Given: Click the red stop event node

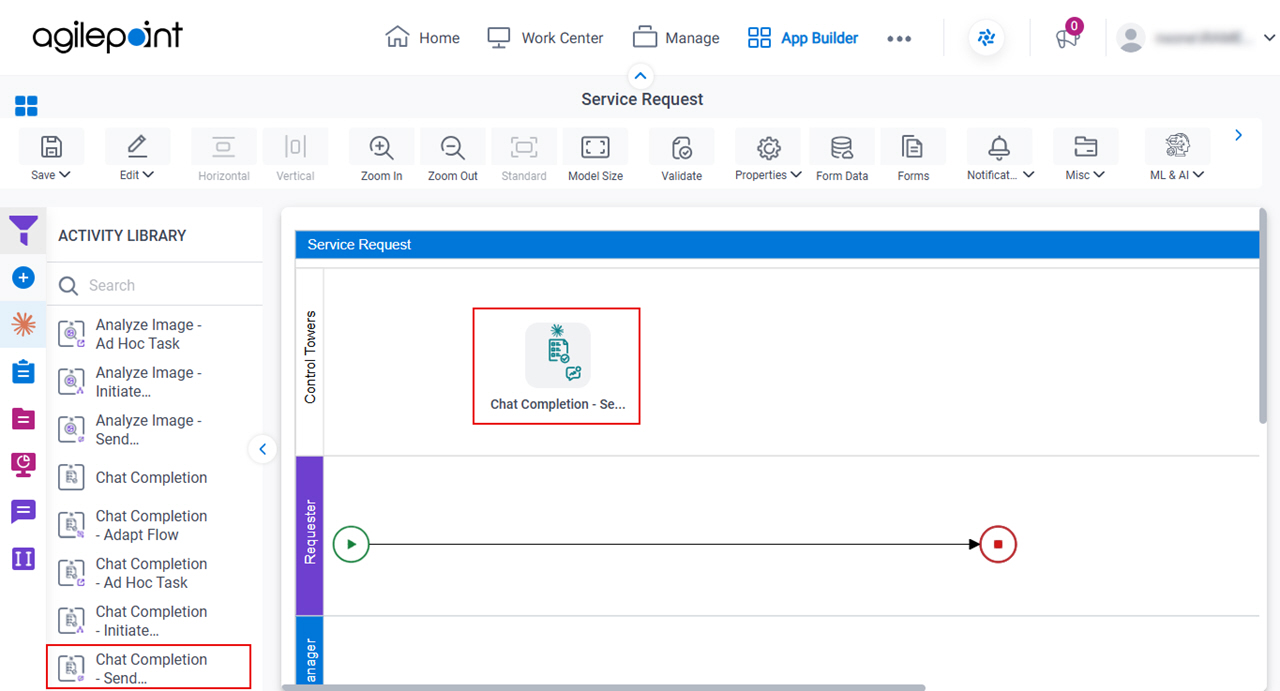Looking at the screenshot, I should coord(998,545).
